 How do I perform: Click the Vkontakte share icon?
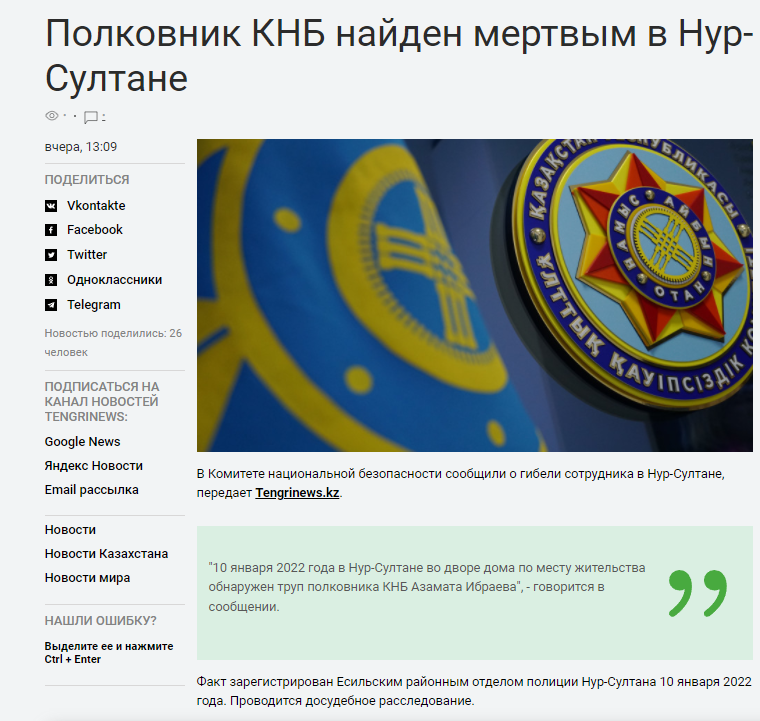[x=51, y=206]
